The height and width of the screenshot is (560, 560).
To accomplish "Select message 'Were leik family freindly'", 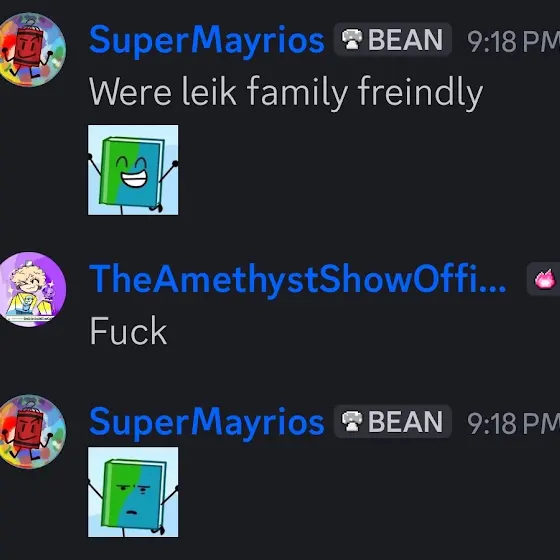I will pos(286,92).
